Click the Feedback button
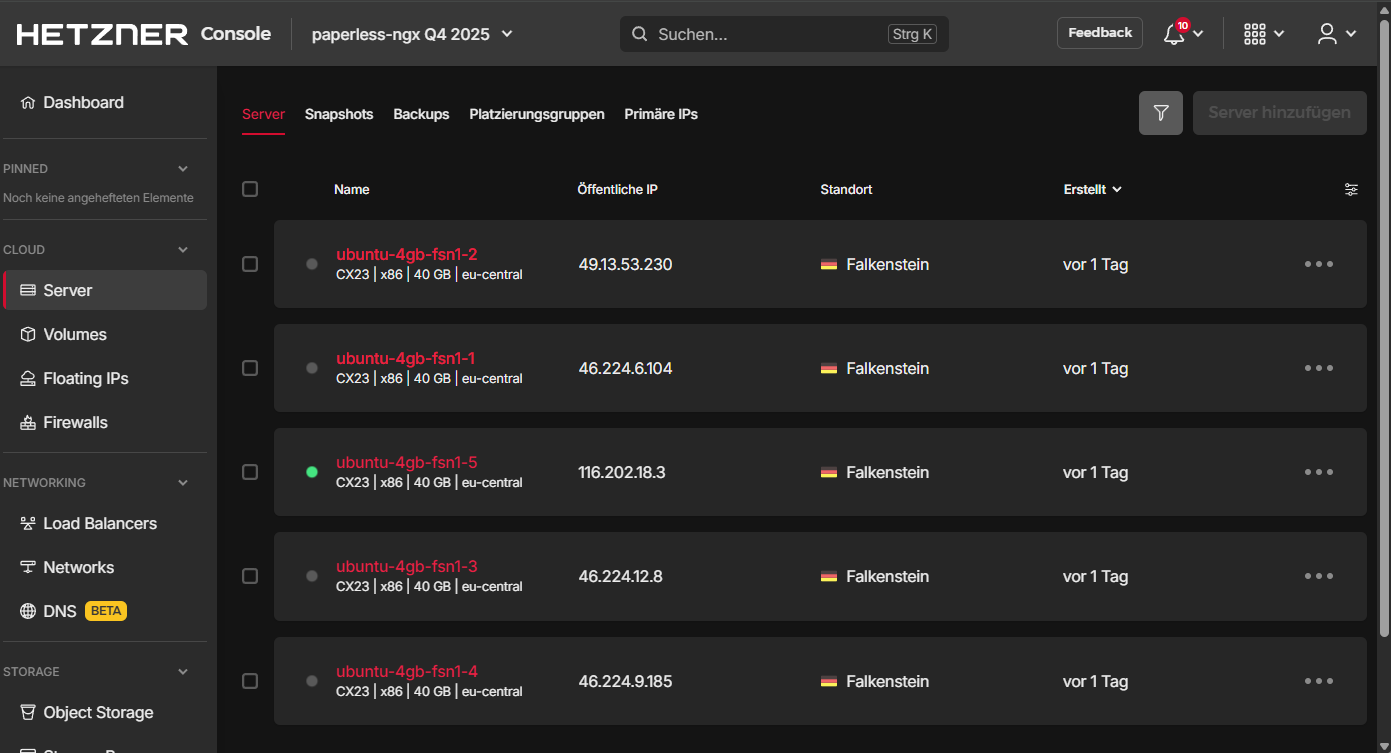The height and width of the screenshot is (753, 1391). click(x=1099, y=33)
